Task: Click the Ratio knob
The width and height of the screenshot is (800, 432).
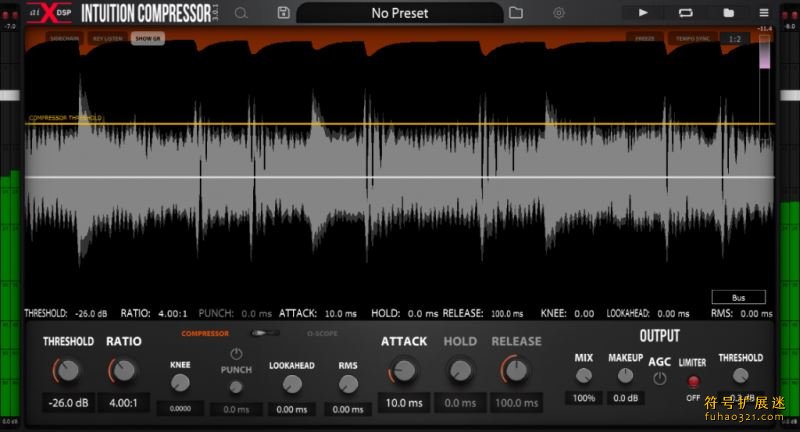Action: pyautogui.click(x=123, y=371)
